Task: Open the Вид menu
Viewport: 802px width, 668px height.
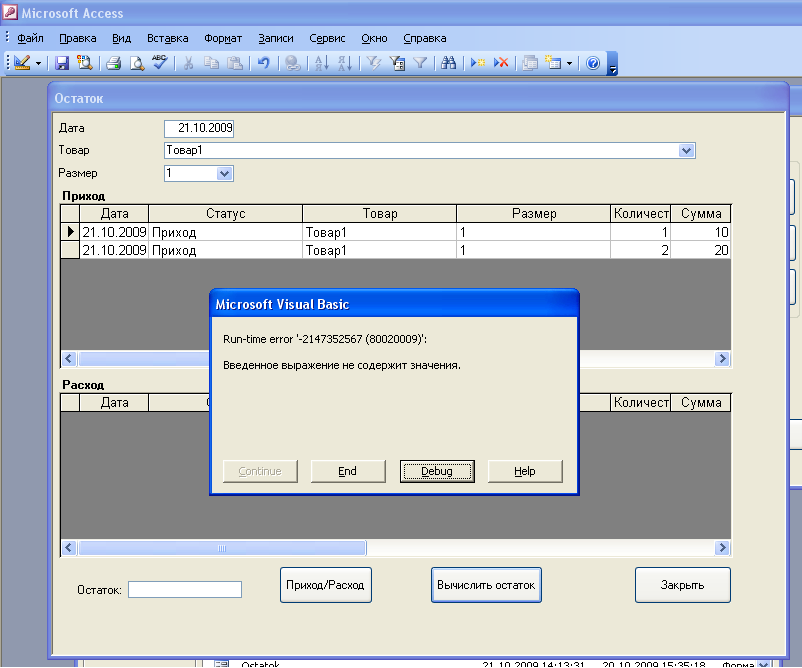Action: coord(122,38)
